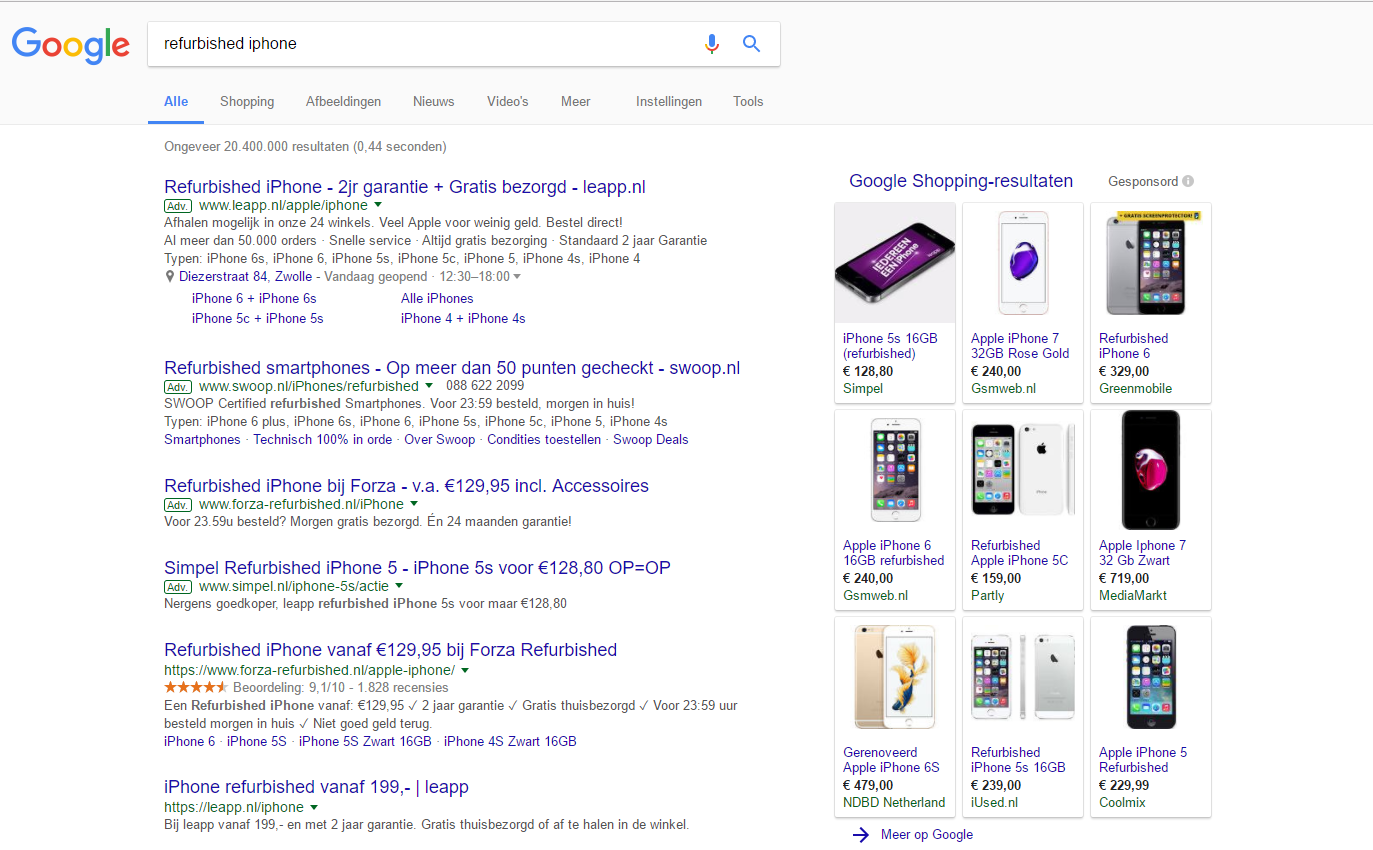
Task: Click the magnifying glass search button
Action: tap(752, 44)
